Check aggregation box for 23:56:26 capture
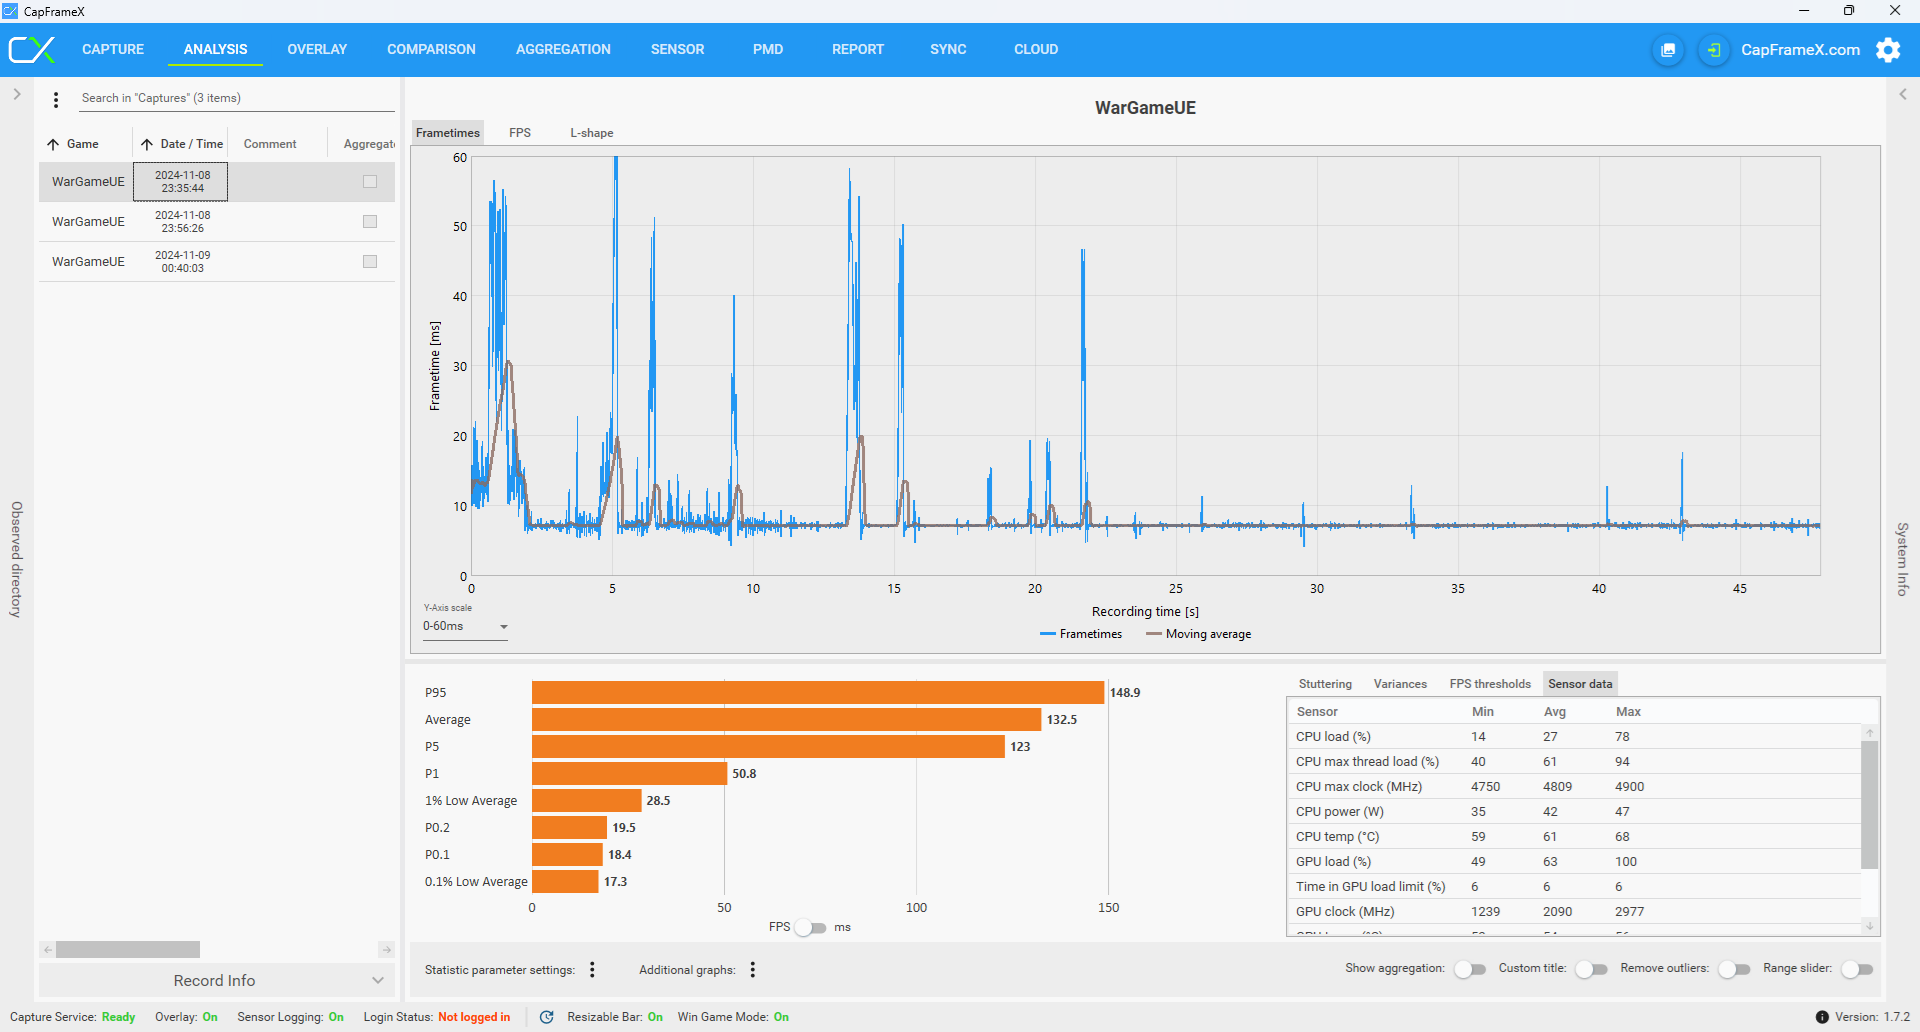The image size is (1920, 1032). point(370,222)
